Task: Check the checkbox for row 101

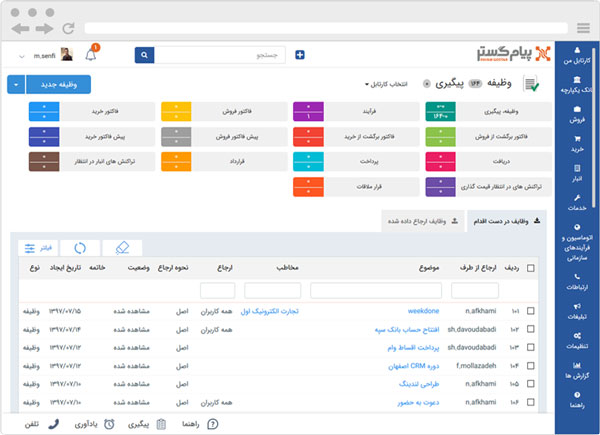Action: (531, 311)
